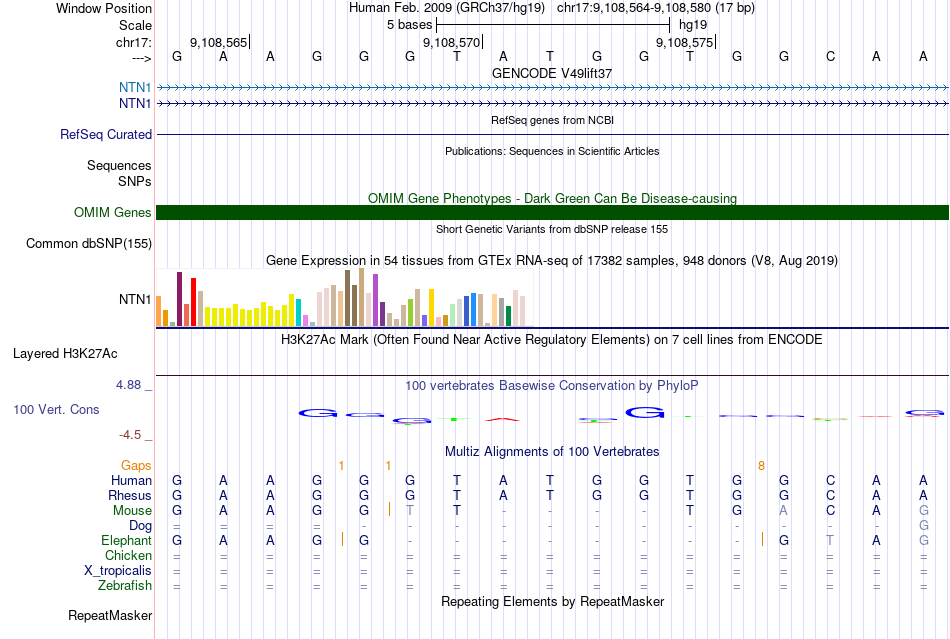Click the Human alignment row label
This screenshot has height=639, width=950.
coord(131,480)
